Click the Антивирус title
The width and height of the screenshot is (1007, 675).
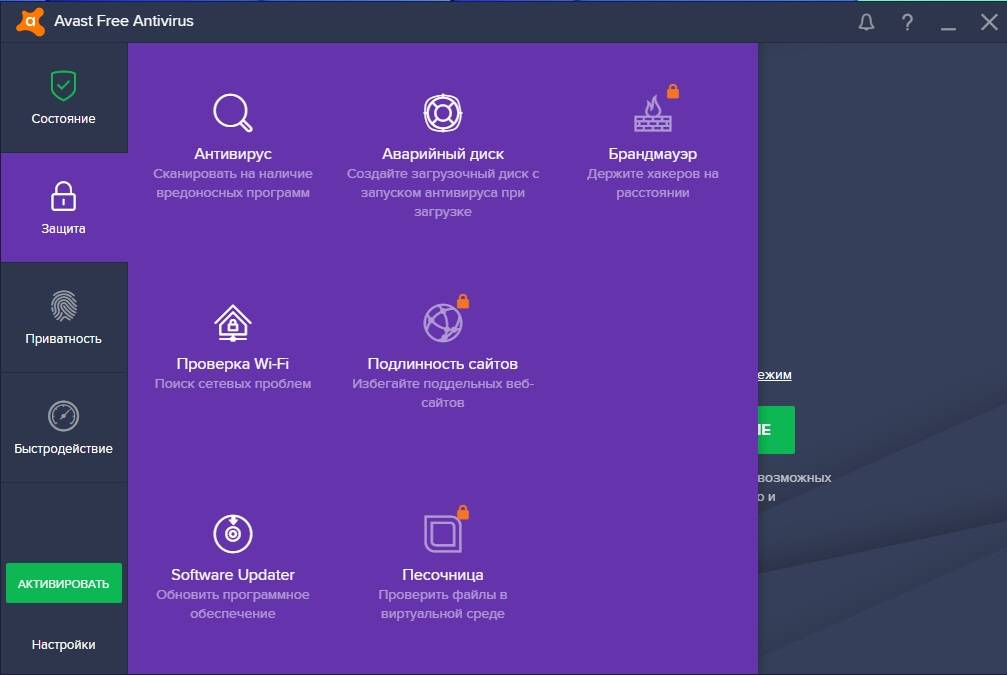(x=232, y=154)
